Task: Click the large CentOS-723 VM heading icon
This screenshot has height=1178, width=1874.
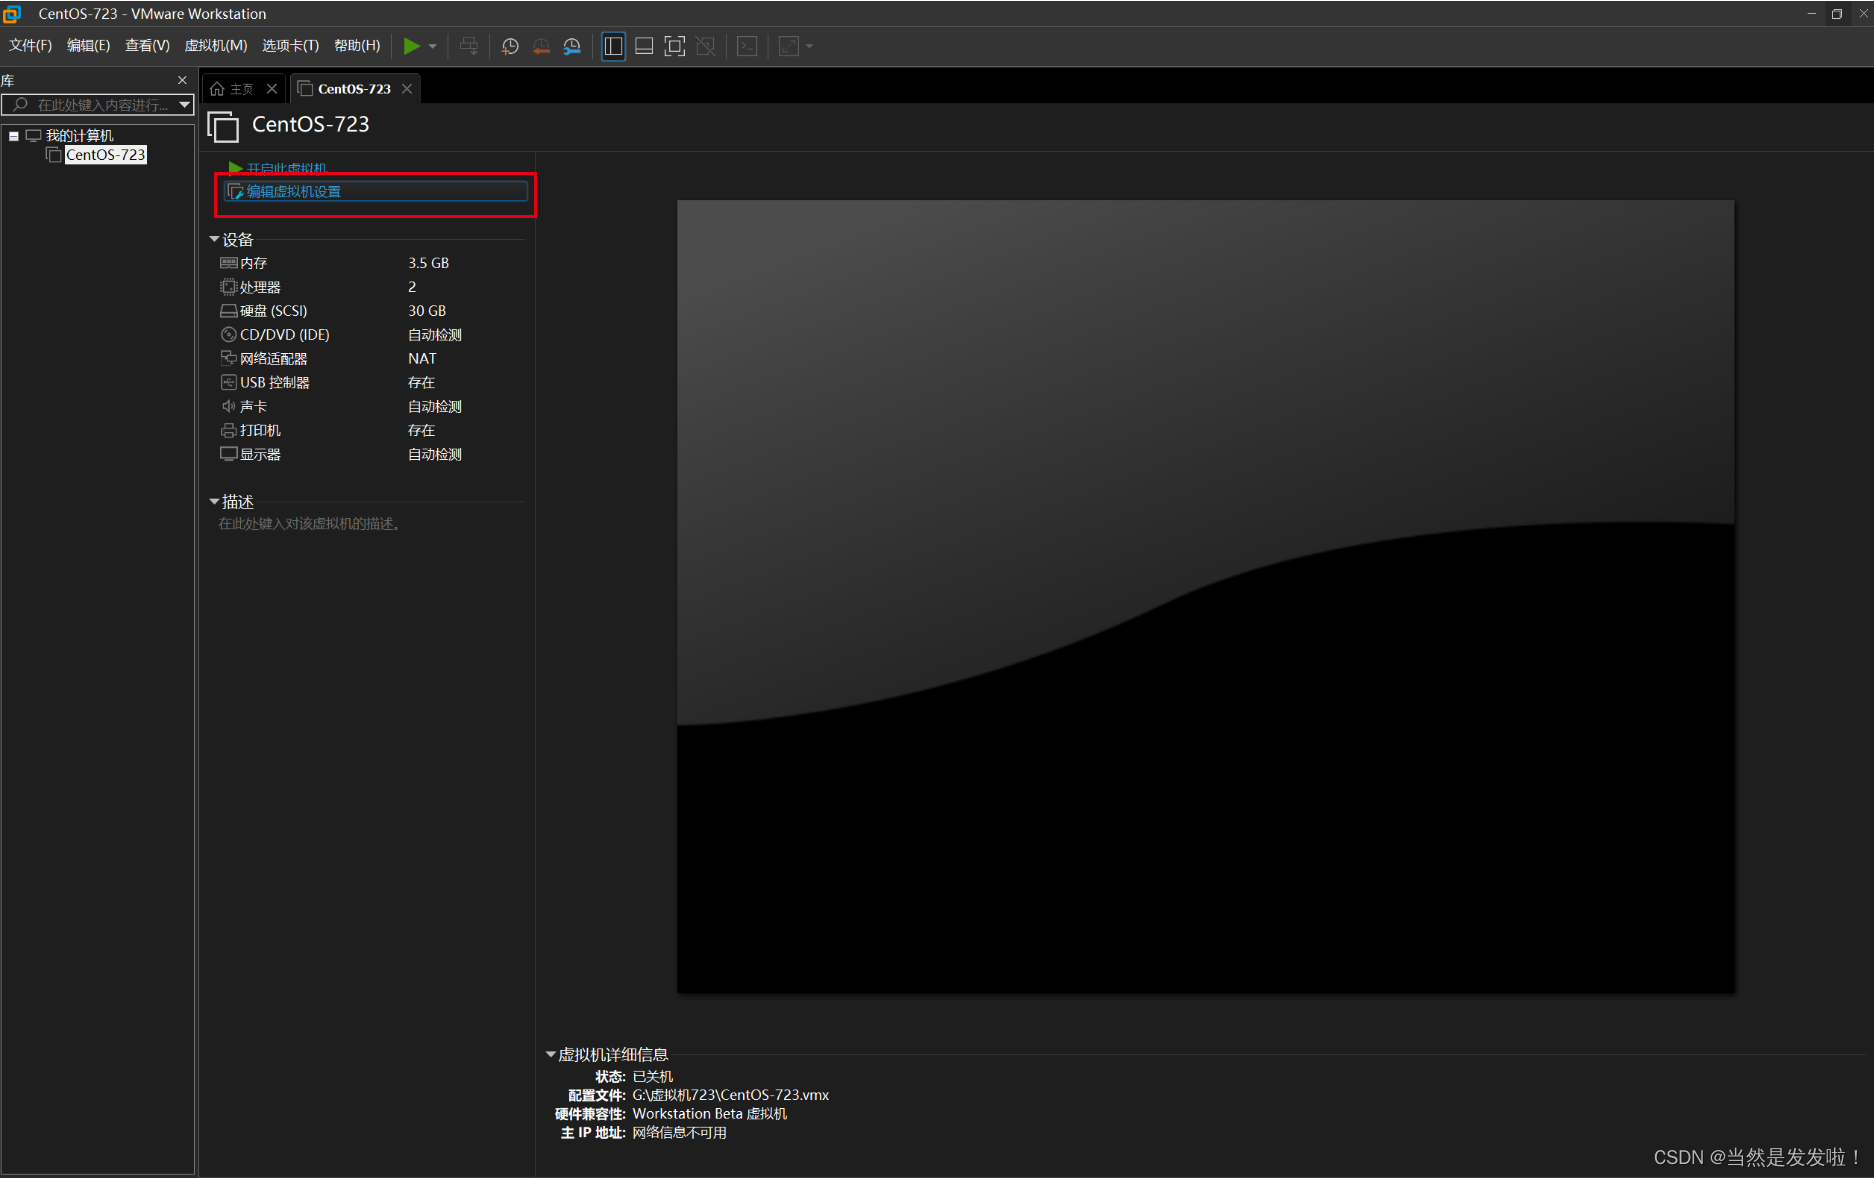Action: click(223, 126)
